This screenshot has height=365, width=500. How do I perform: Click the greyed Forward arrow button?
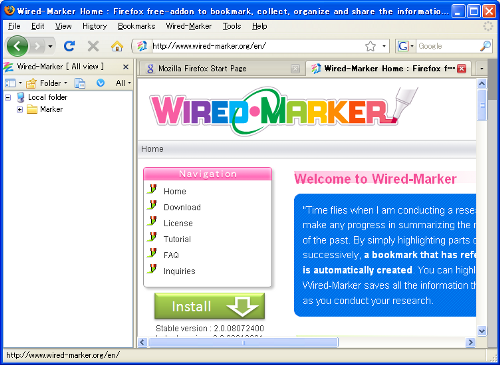coord(37,46)
